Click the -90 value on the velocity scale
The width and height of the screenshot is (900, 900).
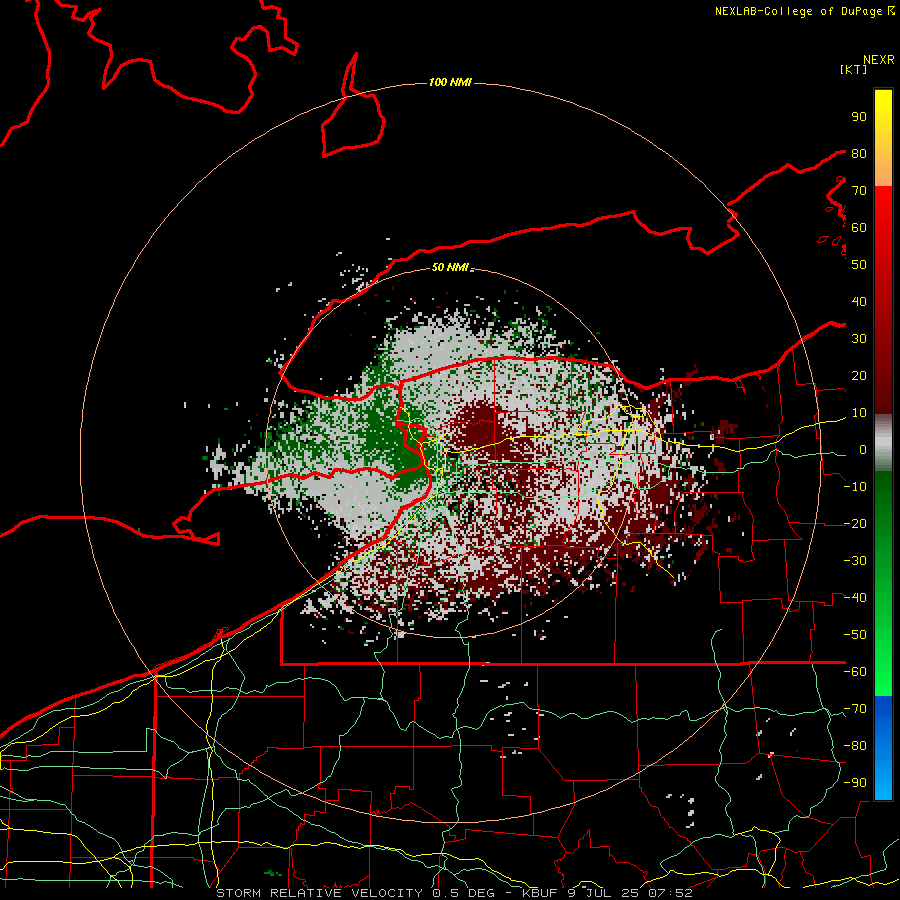click(x=855, y=783)
